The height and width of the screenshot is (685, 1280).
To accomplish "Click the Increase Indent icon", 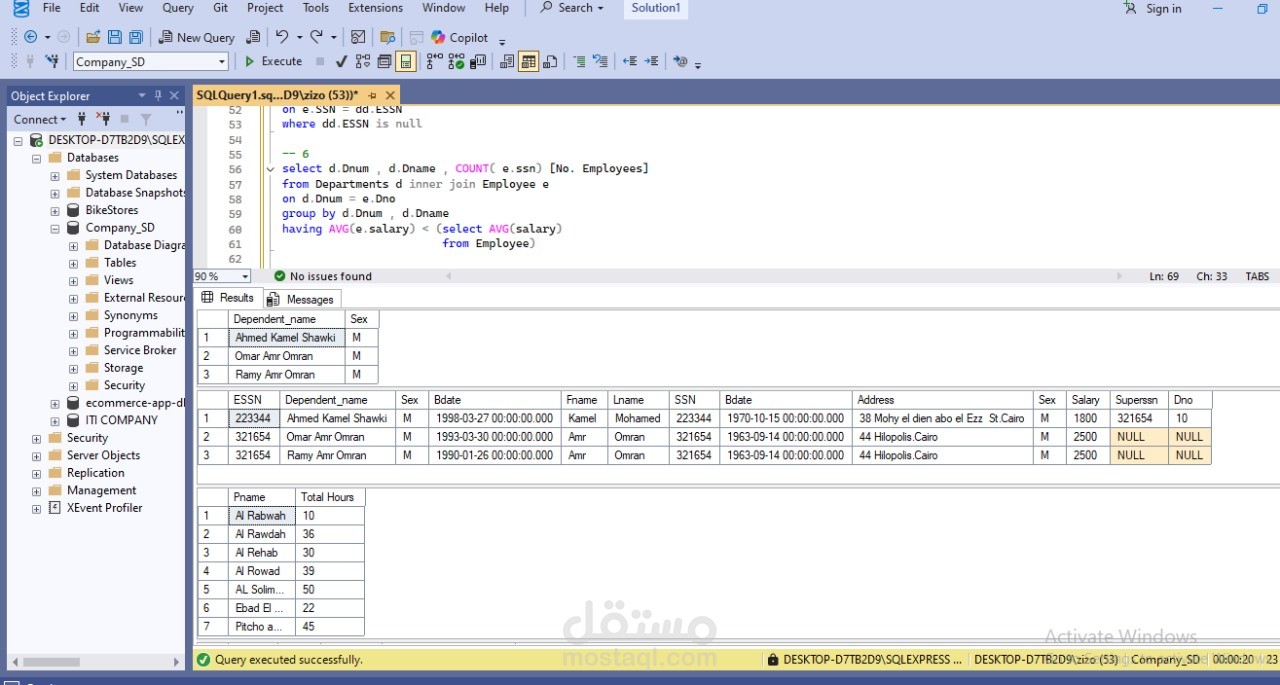I will tap(652, 61).
